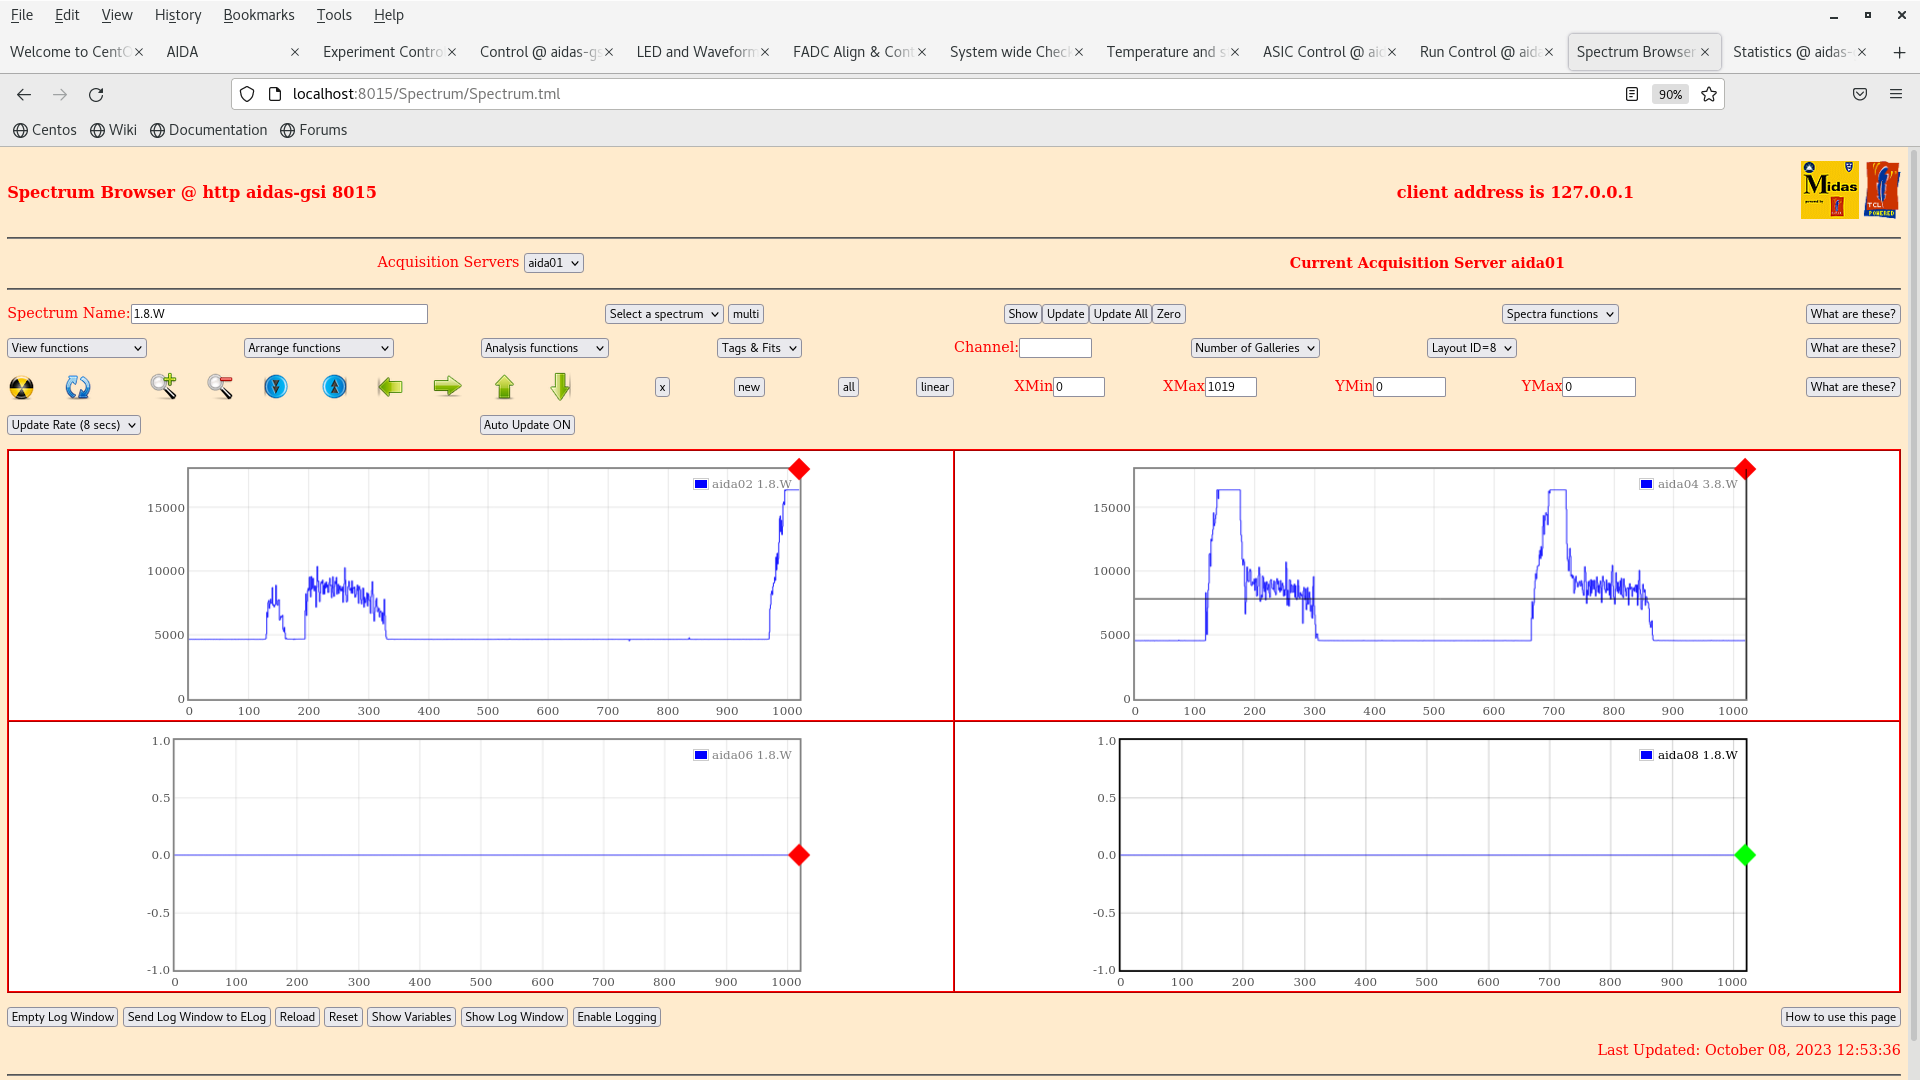Screen dimensions: 1920x1080
Task: Click the yellow radiation hazard icon
Action: [21, 387]
